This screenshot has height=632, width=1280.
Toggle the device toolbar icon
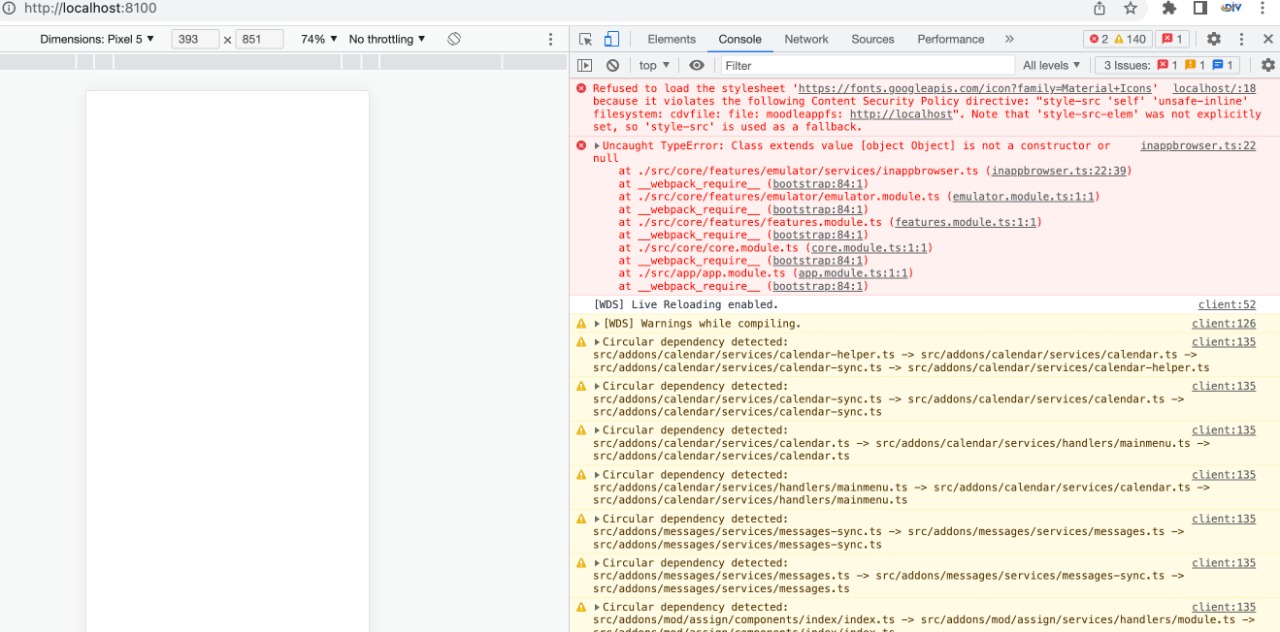pos(611,39)
